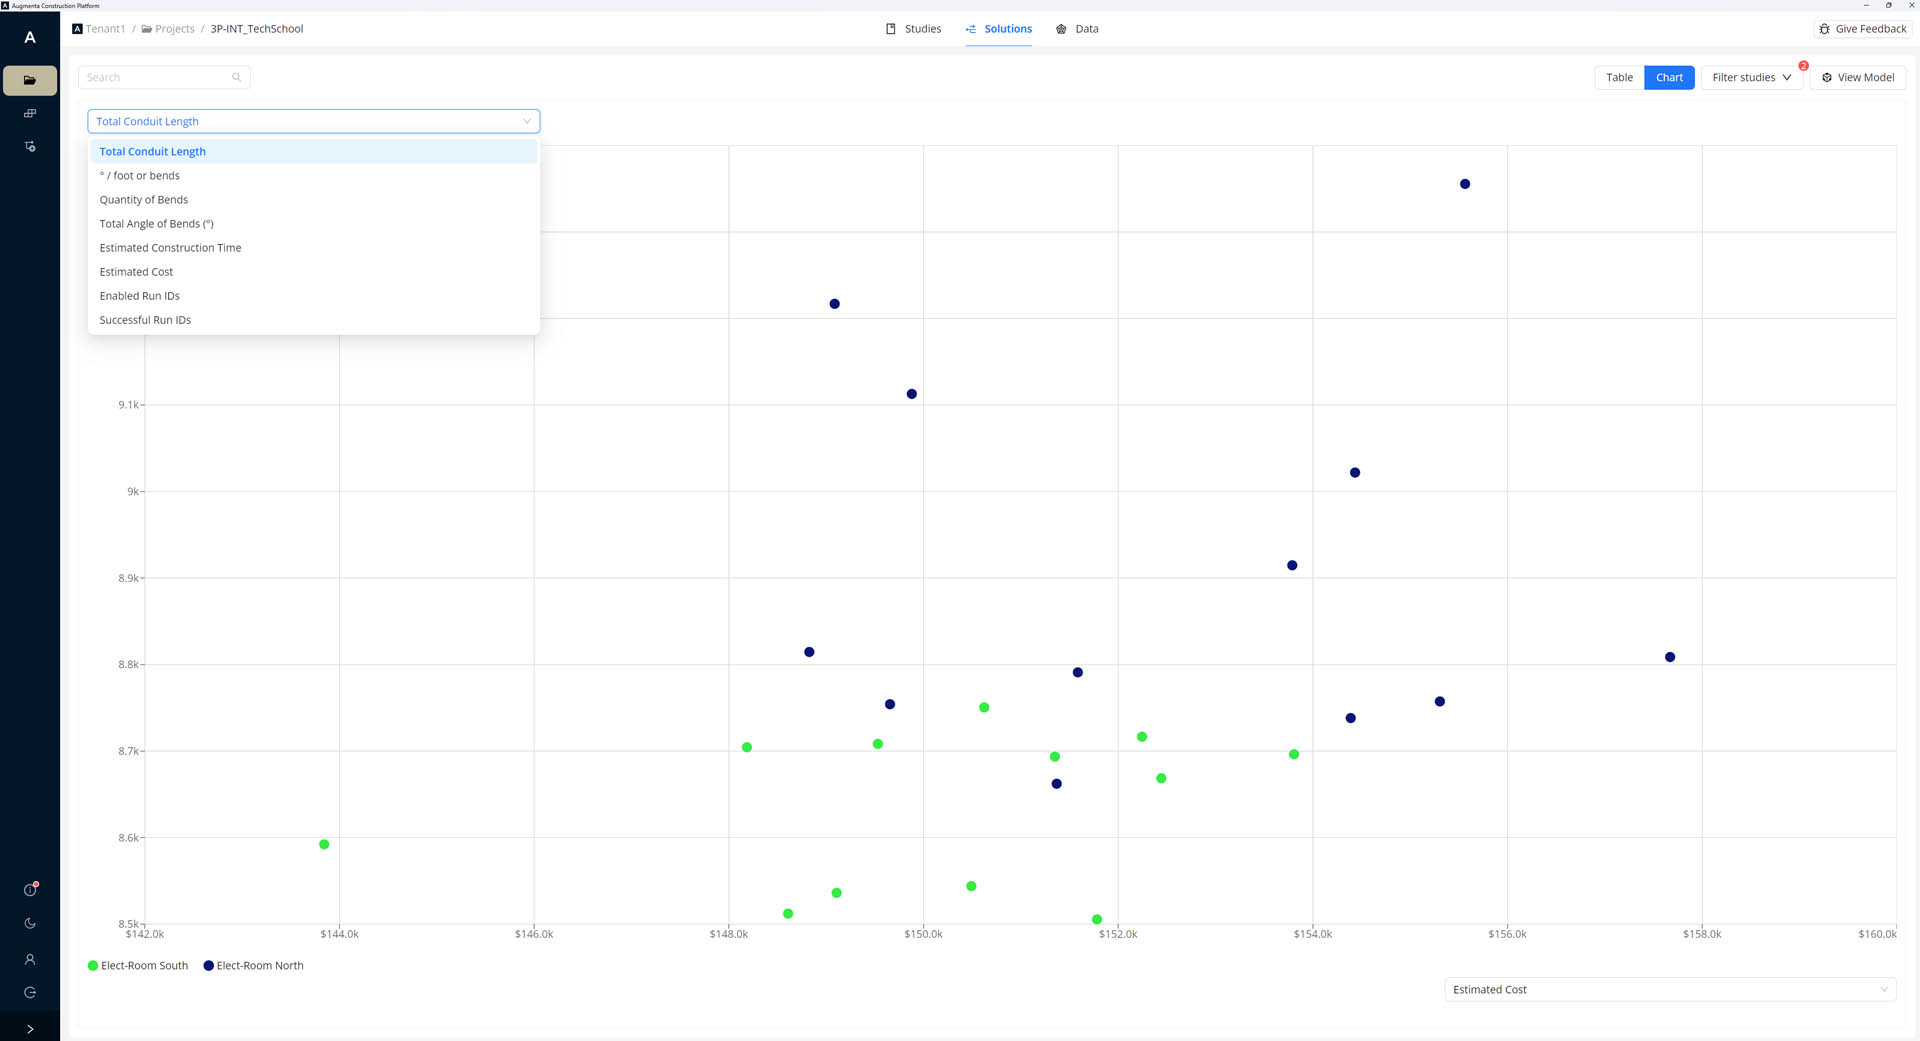This screenshot has height=1041, width=1920.
Task: Click the Augmenta 'A' logo
Action: coord(30,38)
